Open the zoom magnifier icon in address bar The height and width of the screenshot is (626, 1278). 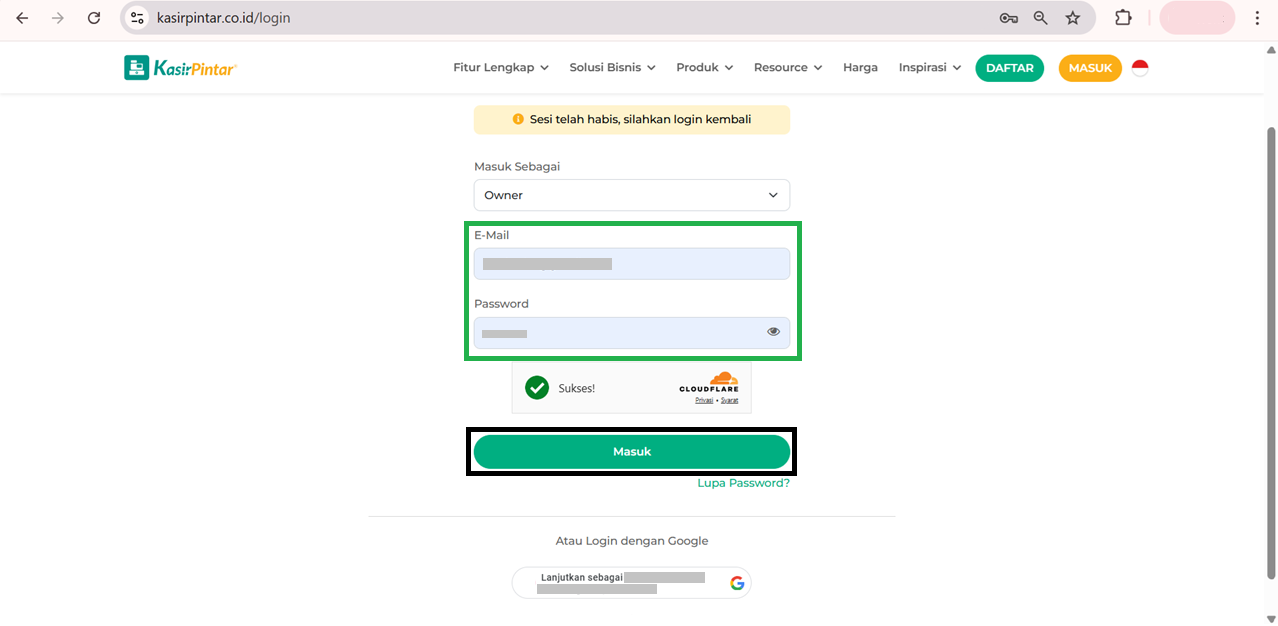click(1041, 18)
